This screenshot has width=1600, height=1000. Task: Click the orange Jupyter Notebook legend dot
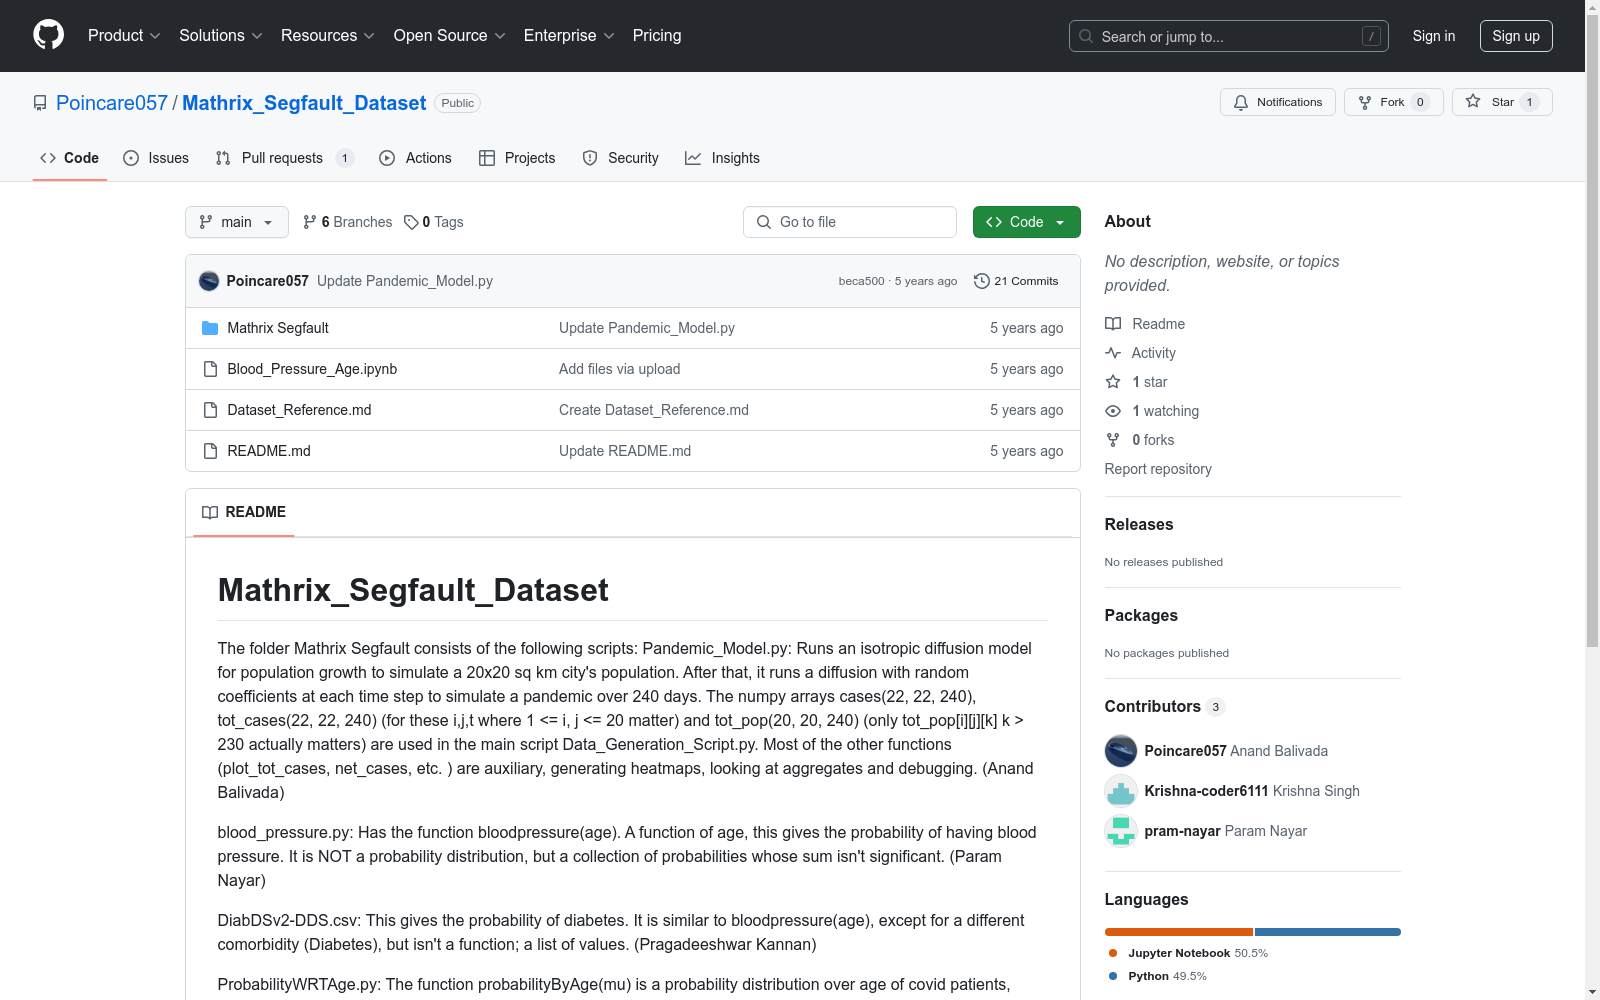coord(1113,953)
